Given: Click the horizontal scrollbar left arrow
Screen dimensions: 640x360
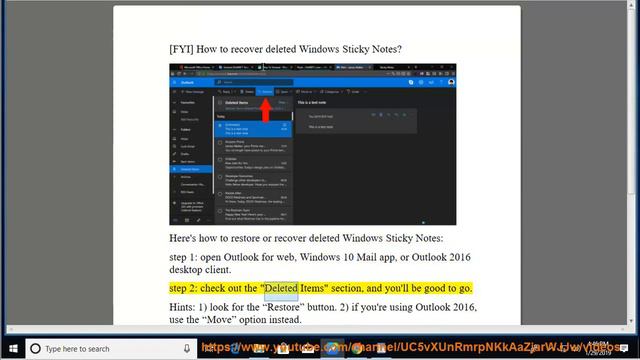Looking at the screenshot, I should (11, 329).
